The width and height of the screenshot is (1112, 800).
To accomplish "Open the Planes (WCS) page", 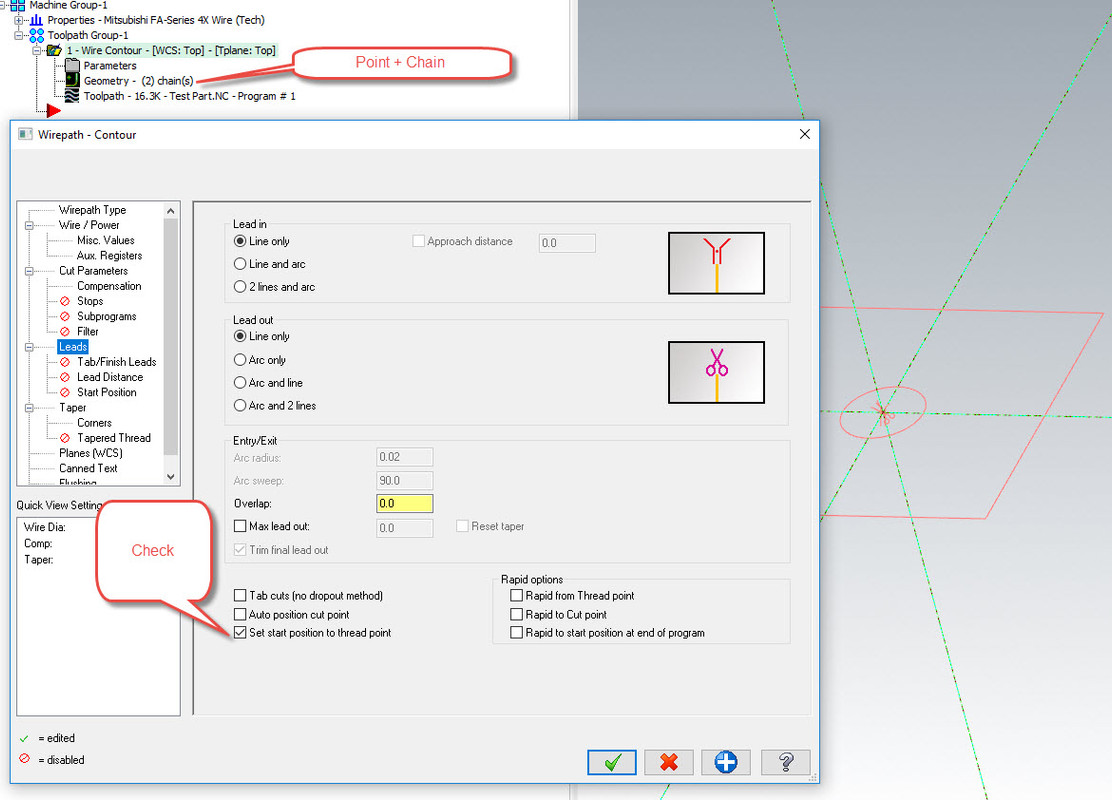I will coord(91,453).
